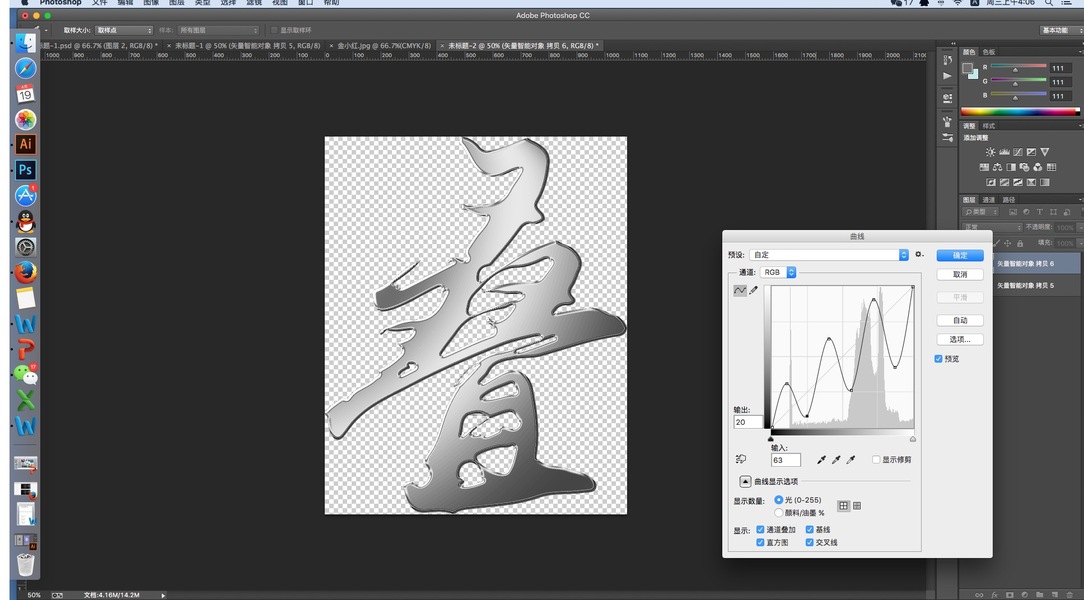Open the 图像 Image menu
The height and width of the screenshot is (600, 1084).
click(151, 3)
